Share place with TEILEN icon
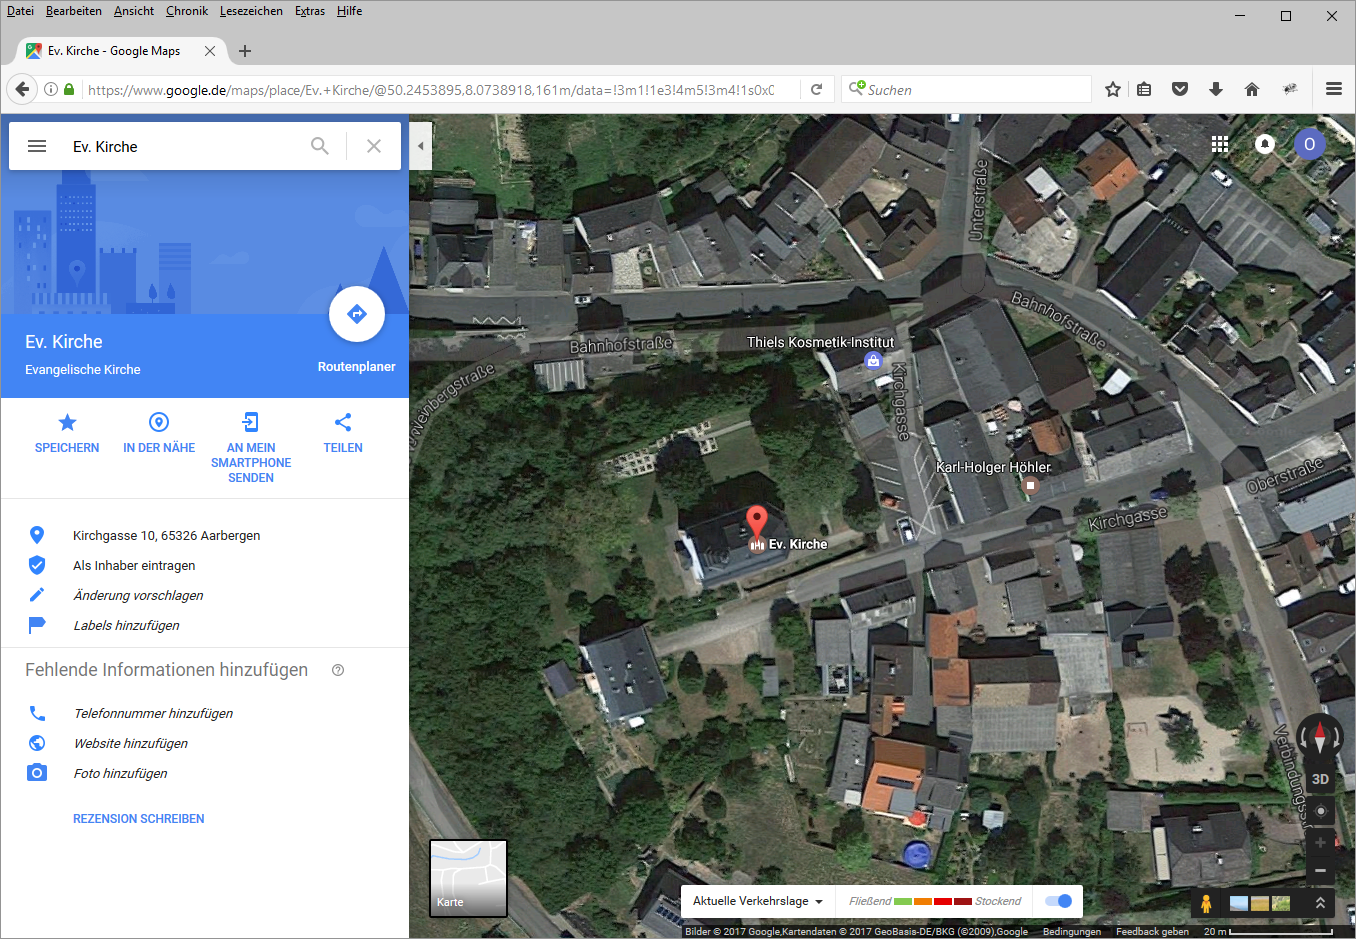 pos(343,422)
